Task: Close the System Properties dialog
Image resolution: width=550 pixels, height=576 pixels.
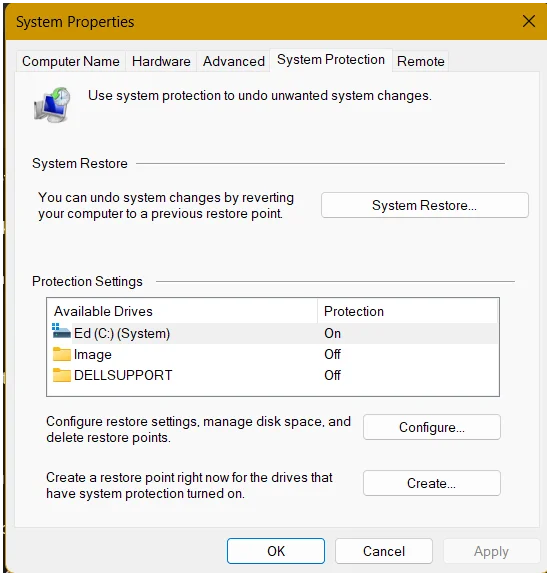Action: click(x=529, y=21)
